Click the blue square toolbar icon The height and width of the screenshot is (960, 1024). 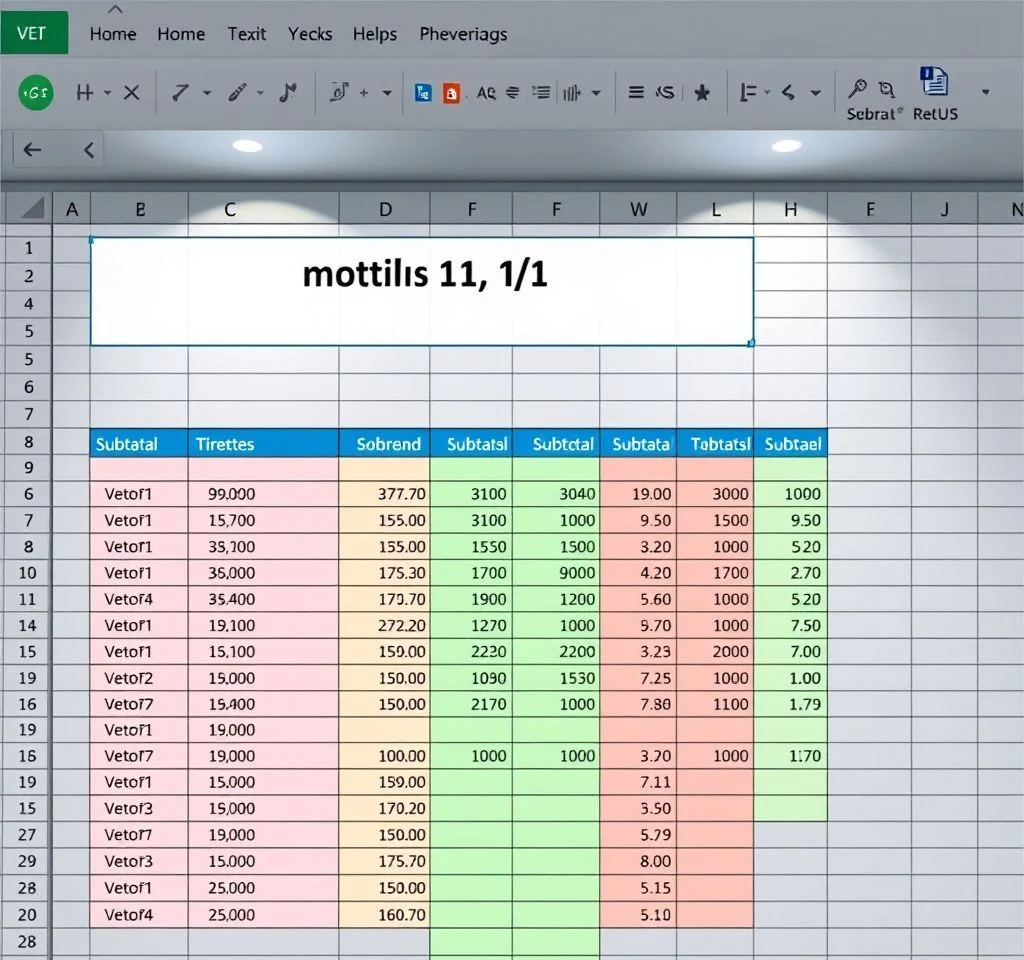pyautogui.click(x=423, y=93)
